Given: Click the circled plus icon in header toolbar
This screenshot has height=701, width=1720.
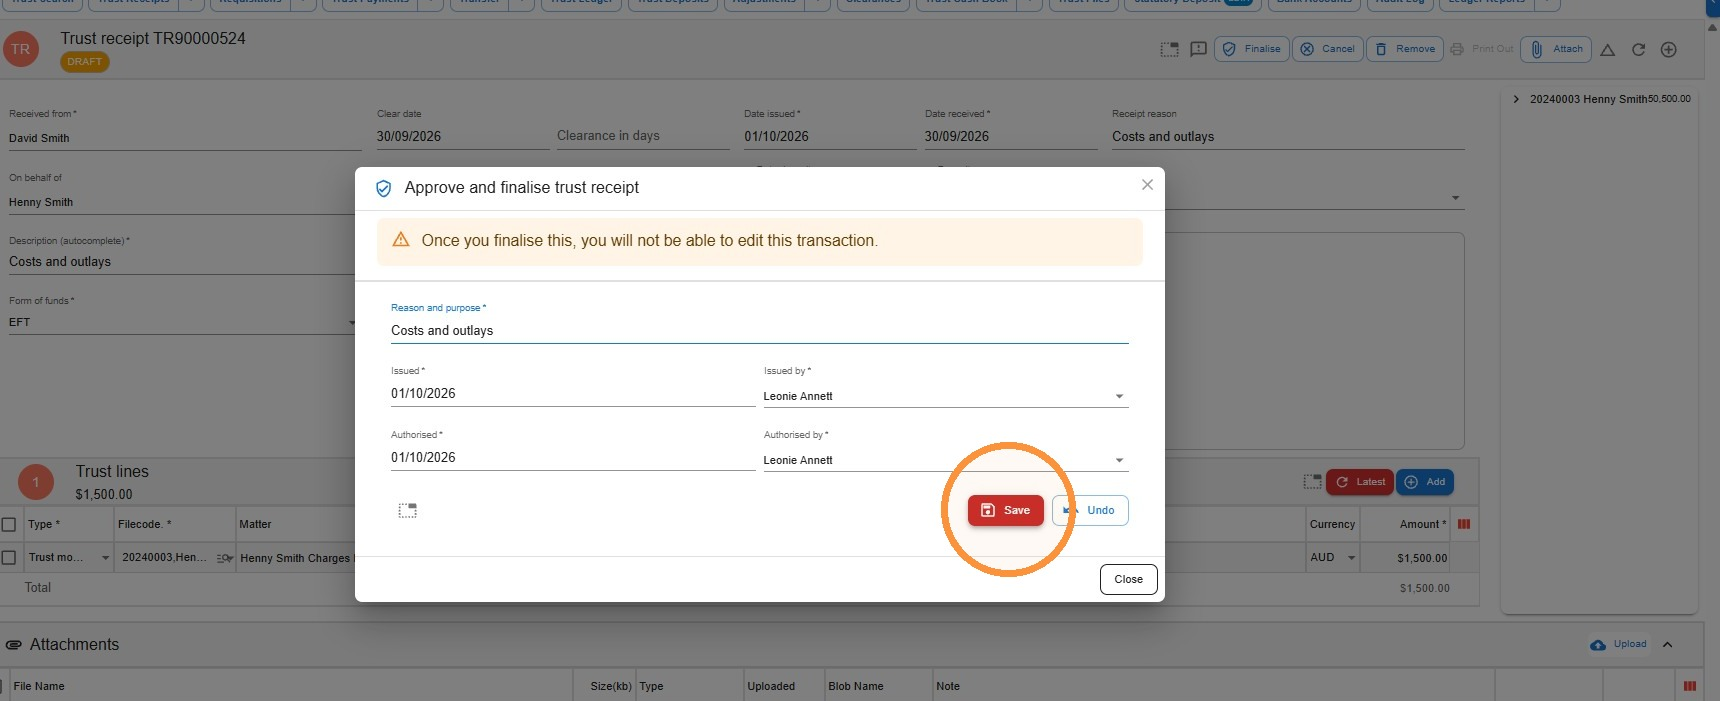Looking at the screenshot, I should (1668, 50).
